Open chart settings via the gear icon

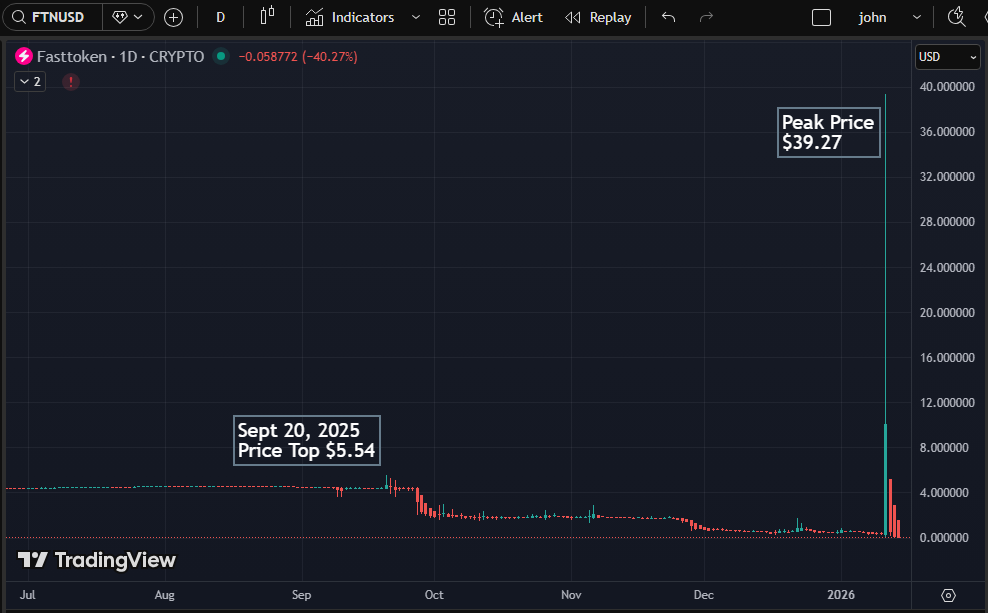[x=949, y=593]
